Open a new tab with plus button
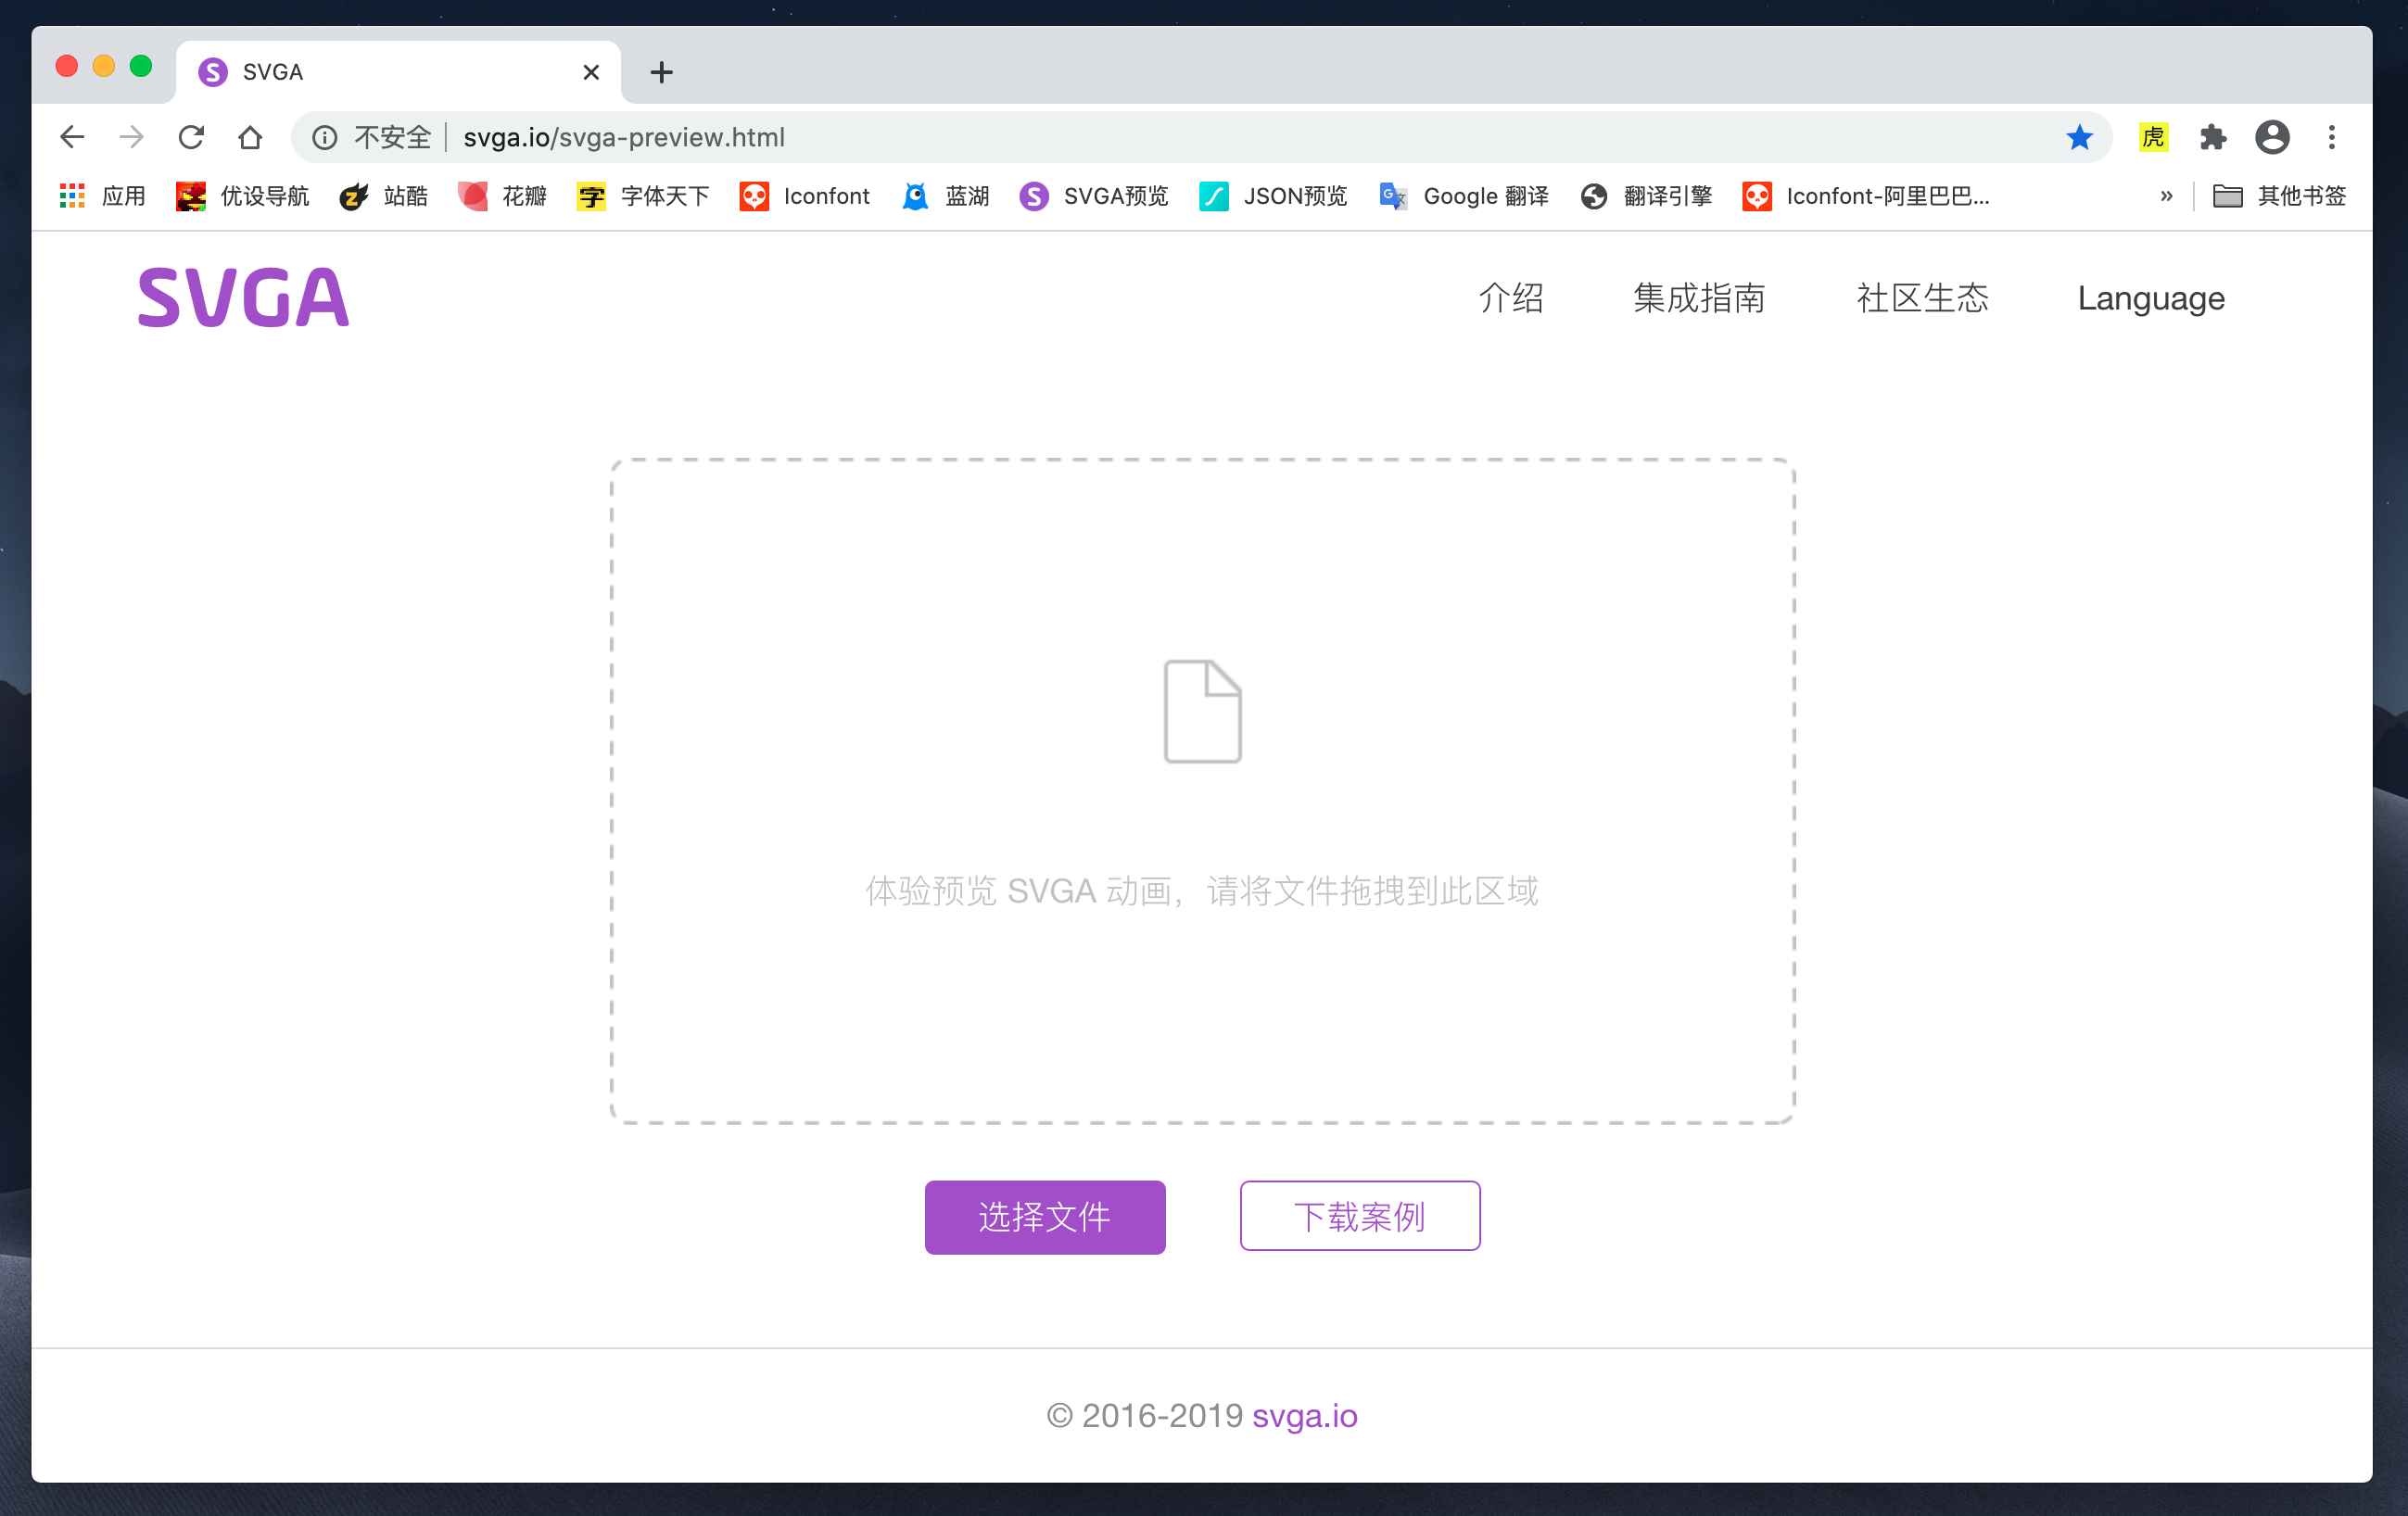The height and width of the screenshot is (1516, 2408). point(661,72)
